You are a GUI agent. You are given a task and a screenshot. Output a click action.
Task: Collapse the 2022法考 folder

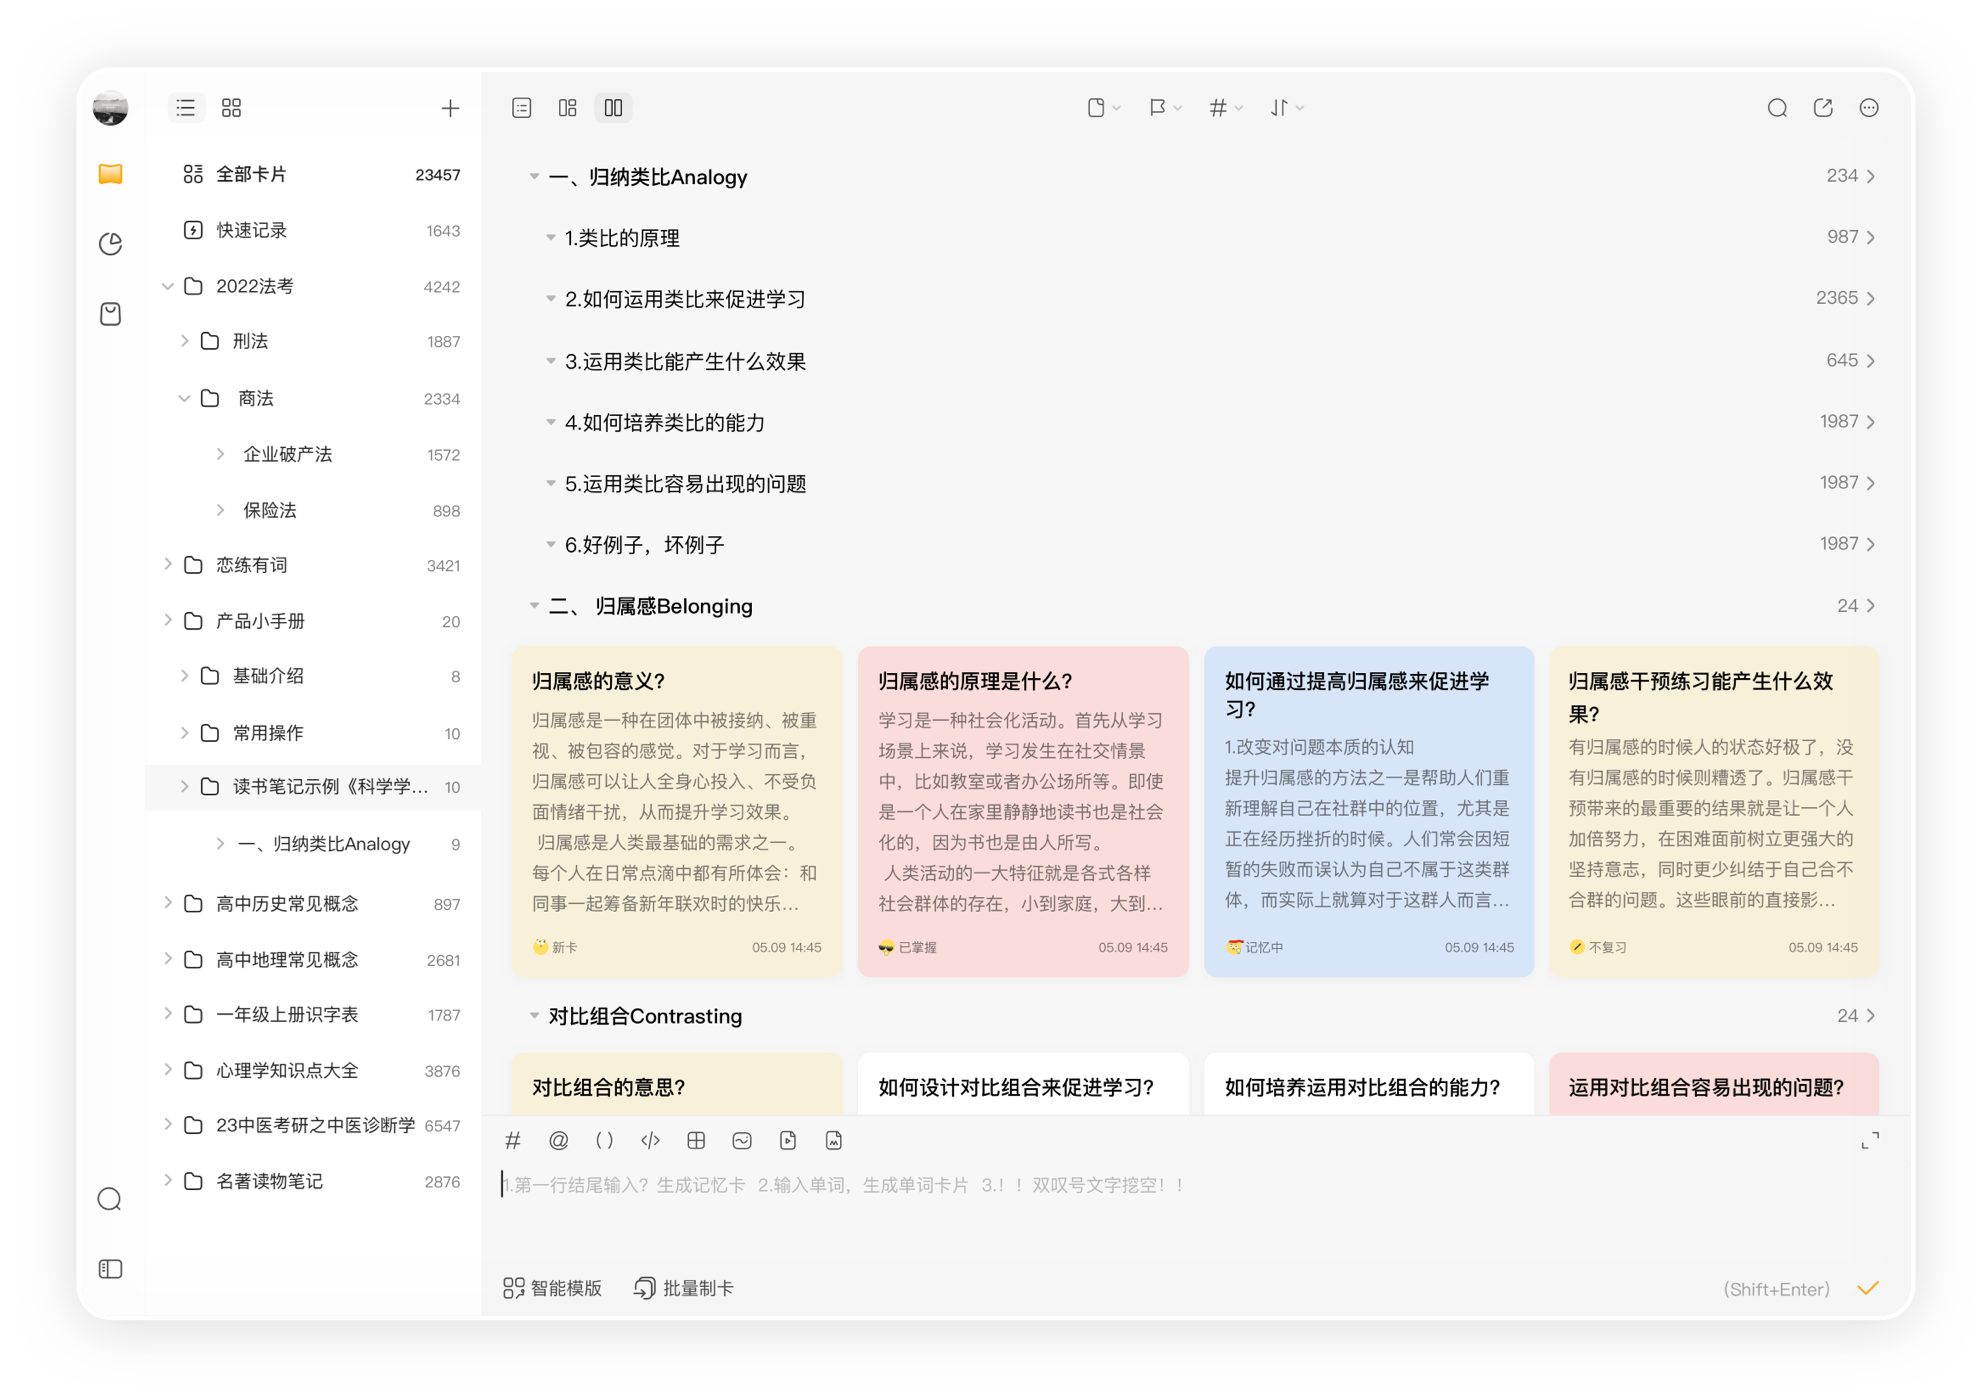coord(168,286)
